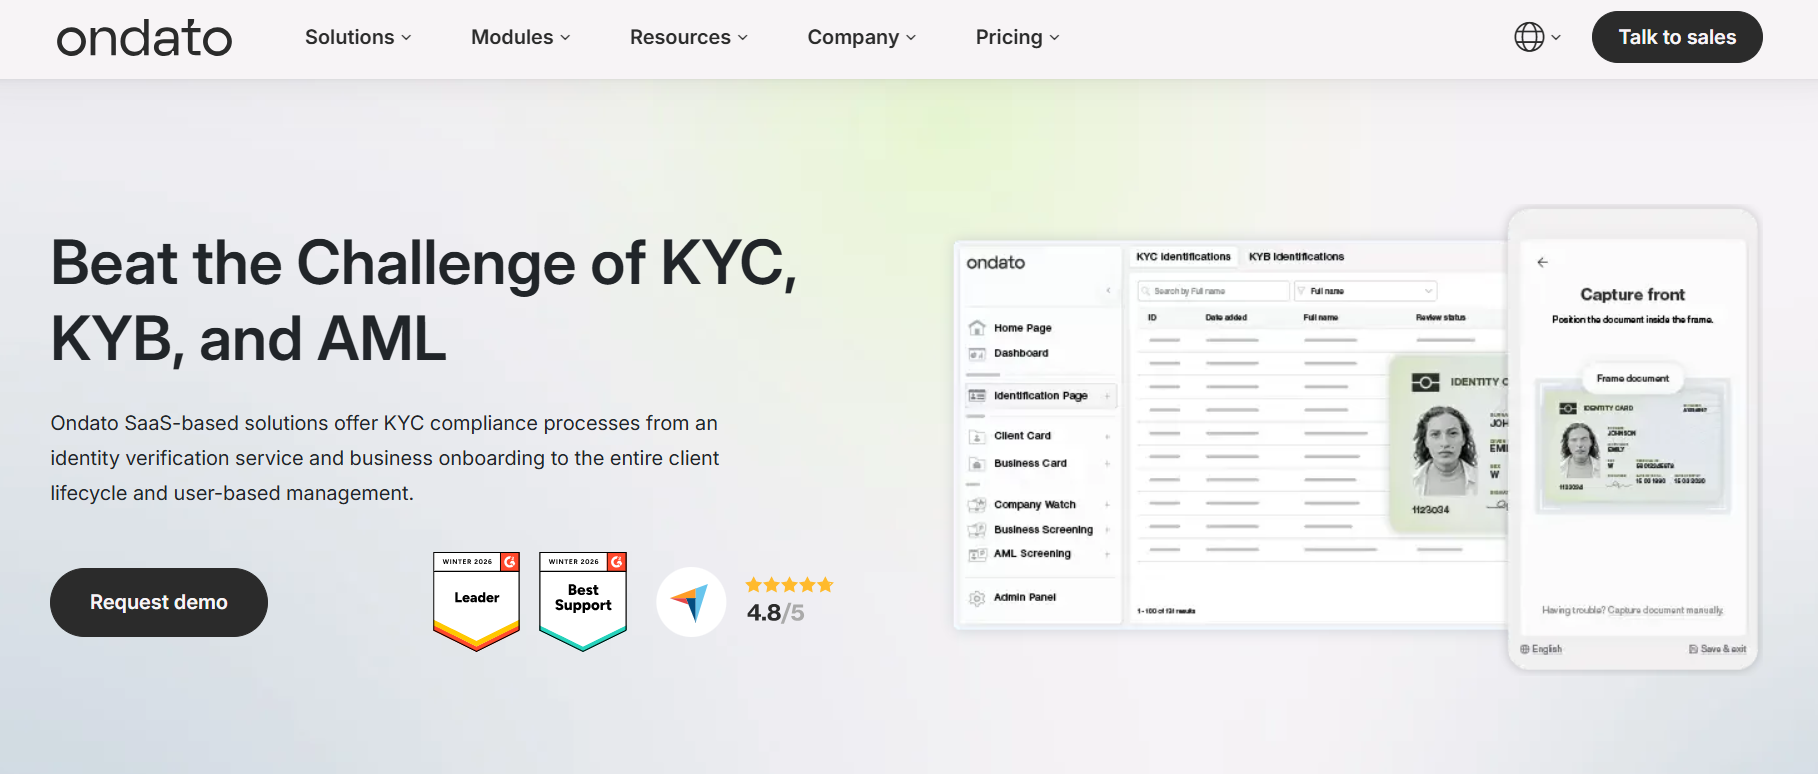Click the Request demo button
The width and height of the screenshot is (1818, 774).
coord(159,602)
